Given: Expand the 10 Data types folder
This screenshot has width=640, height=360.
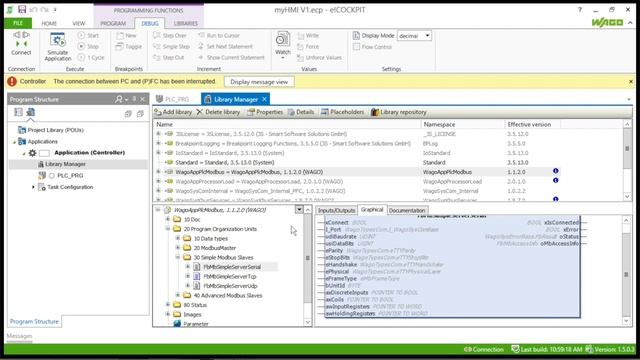Looking at the screenshot, I should (x=178, y=238).
